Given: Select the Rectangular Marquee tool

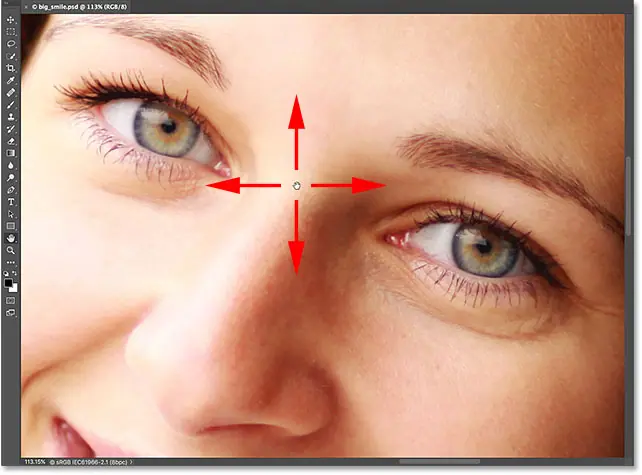Looking at the screenshot, I should click(x=11, y=32).
